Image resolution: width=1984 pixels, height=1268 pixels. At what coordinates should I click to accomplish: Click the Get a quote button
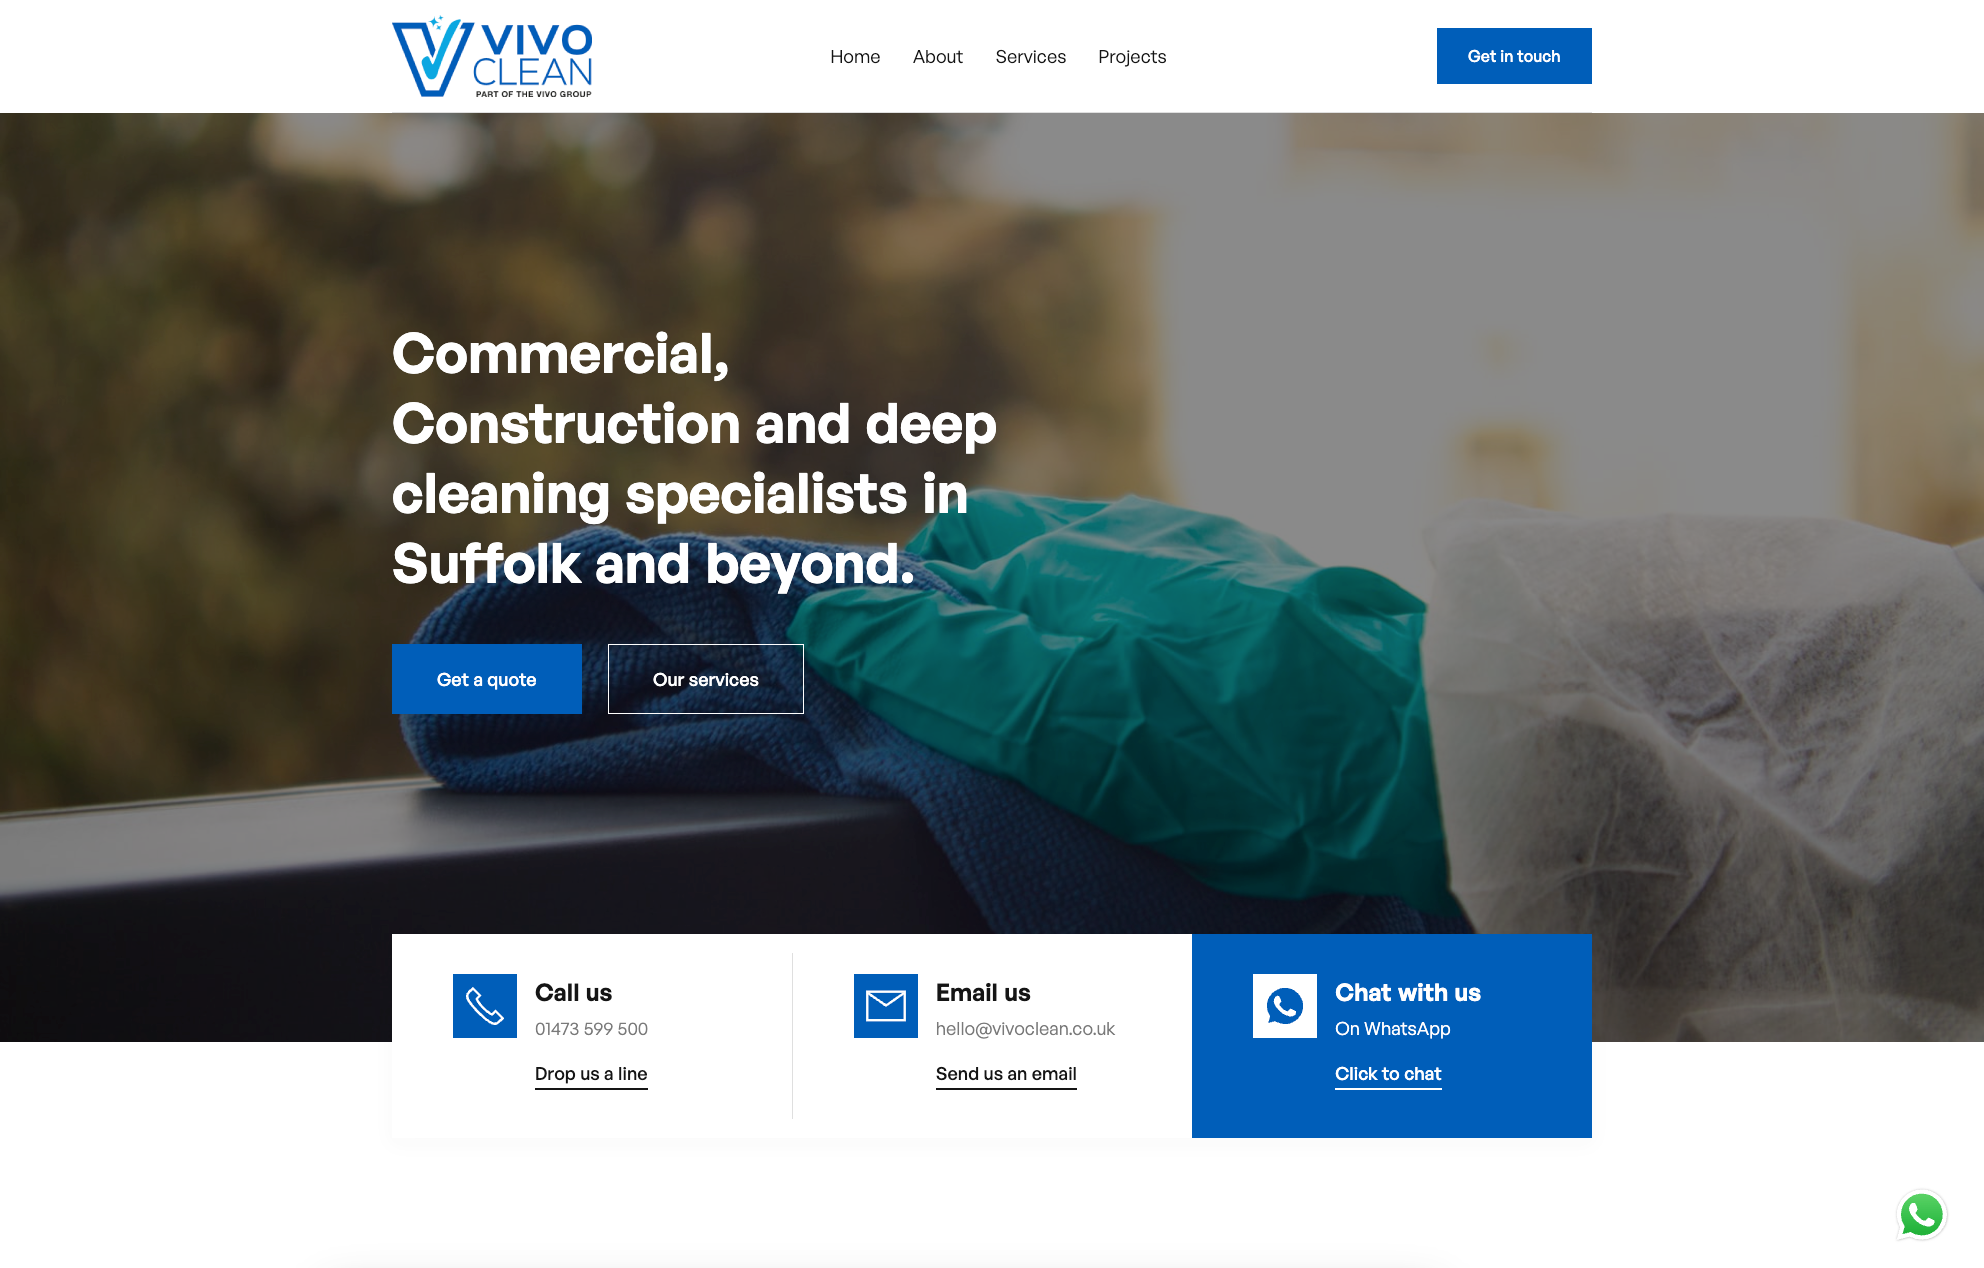(487, 678)
